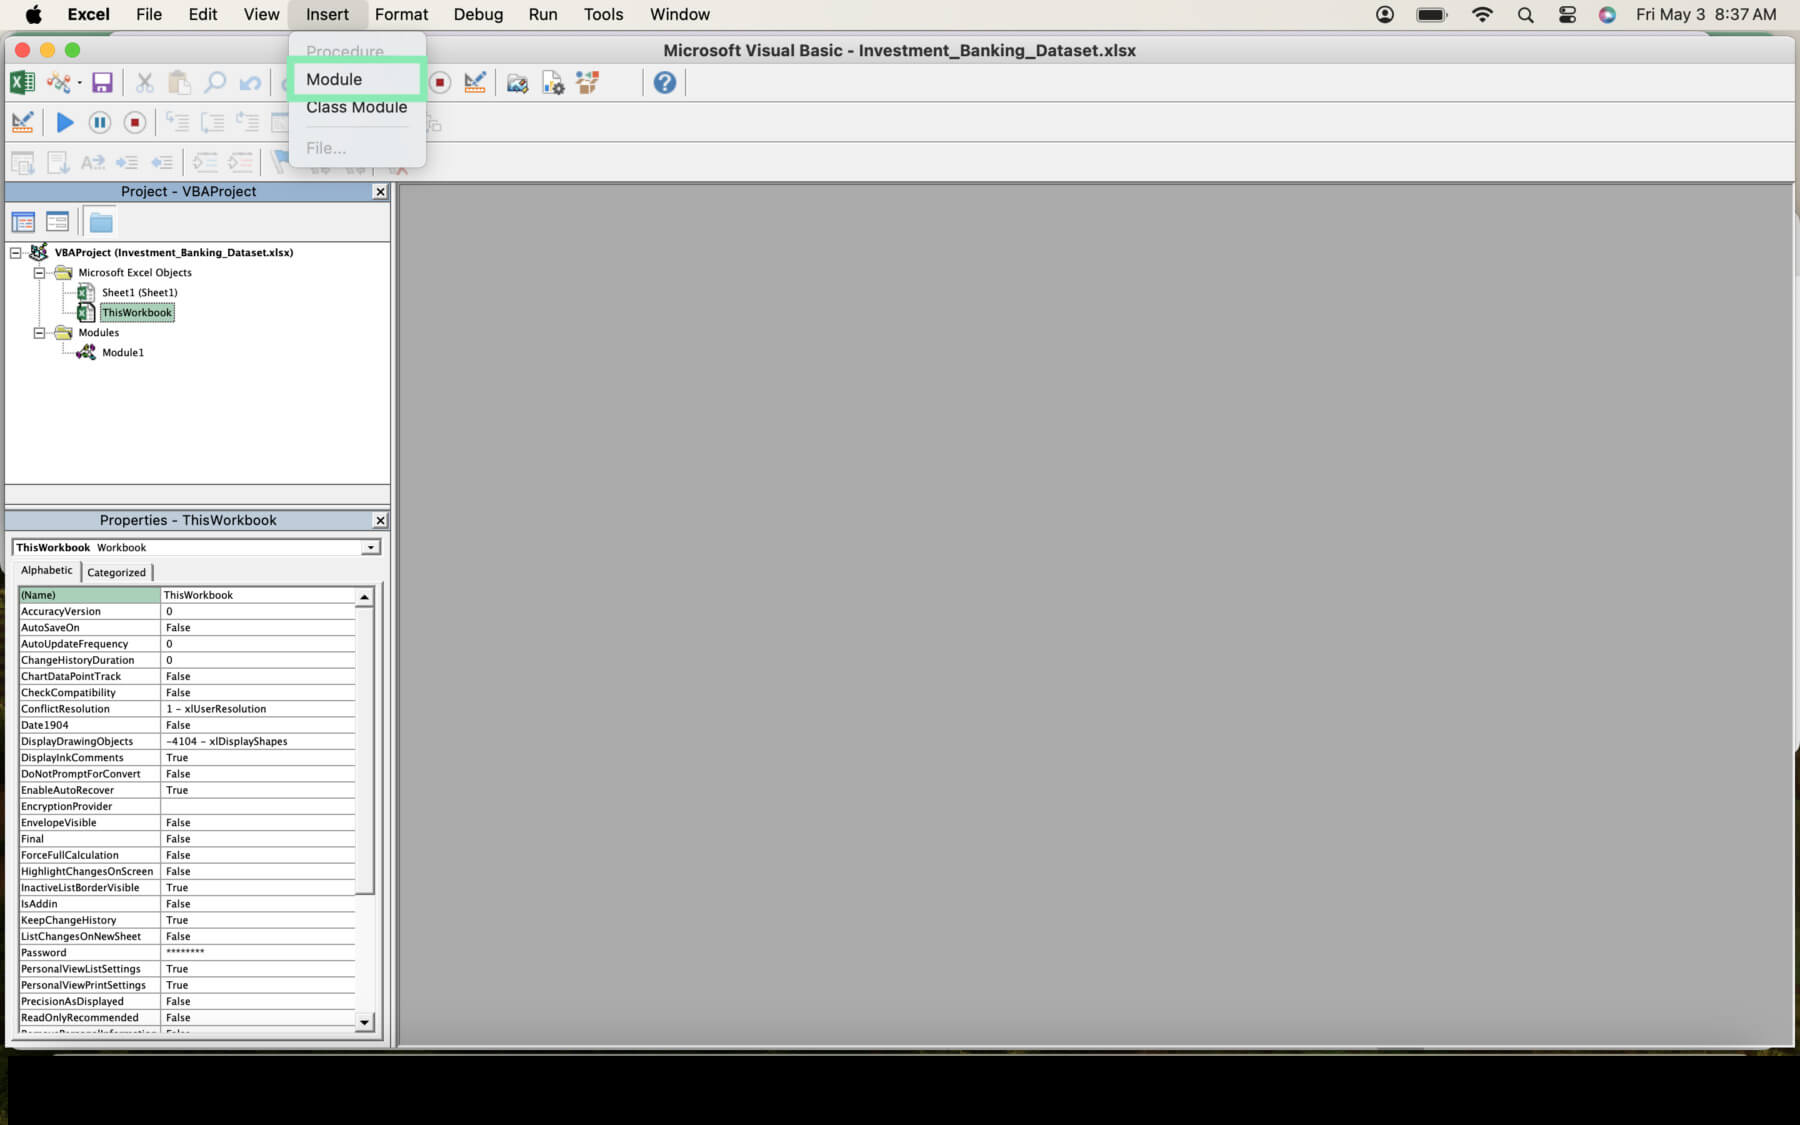Image resolution: width=1800 pixels, height=1125 pixels.
Task: Open Control Center in menu bar
Action: [1567, 15]
